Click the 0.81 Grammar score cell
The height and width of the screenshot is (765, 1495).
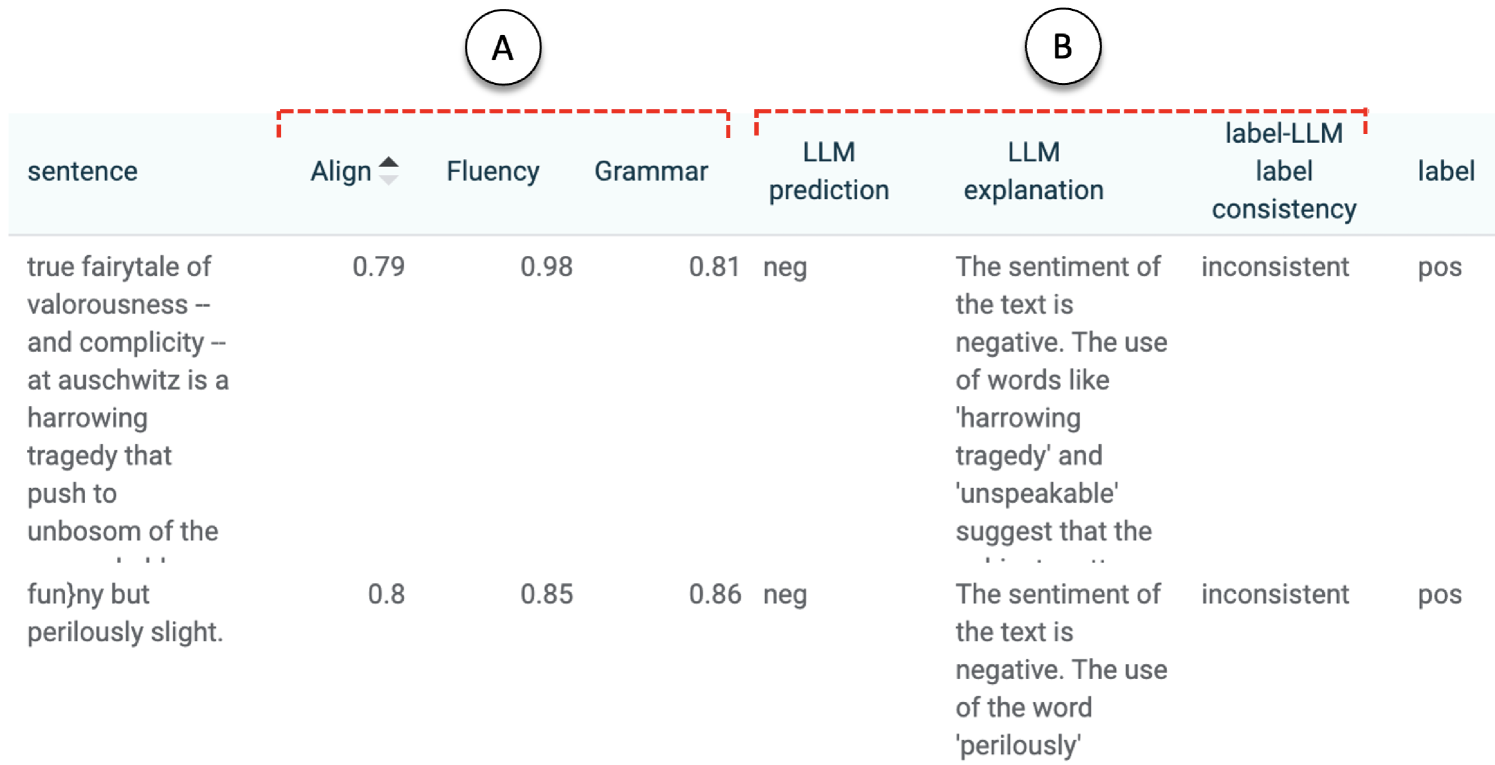pos(714,267)
